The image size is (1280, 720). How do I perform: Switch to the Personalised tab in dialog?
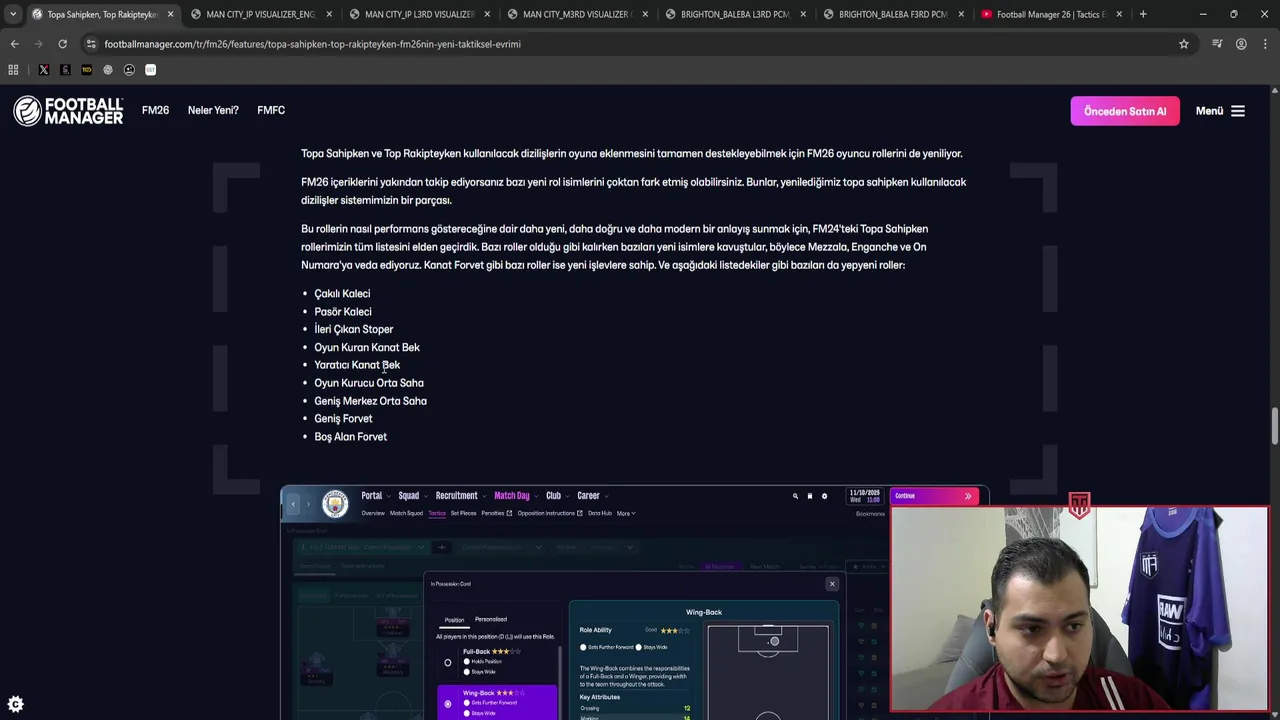pyautogui.click(x=491, y=620)
